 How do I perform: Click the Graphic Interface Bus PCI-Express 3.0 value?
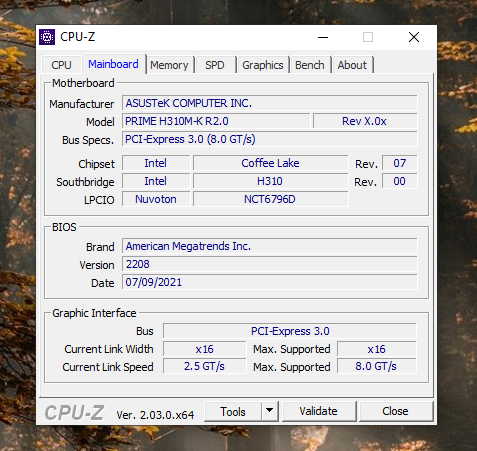(290, 331)
